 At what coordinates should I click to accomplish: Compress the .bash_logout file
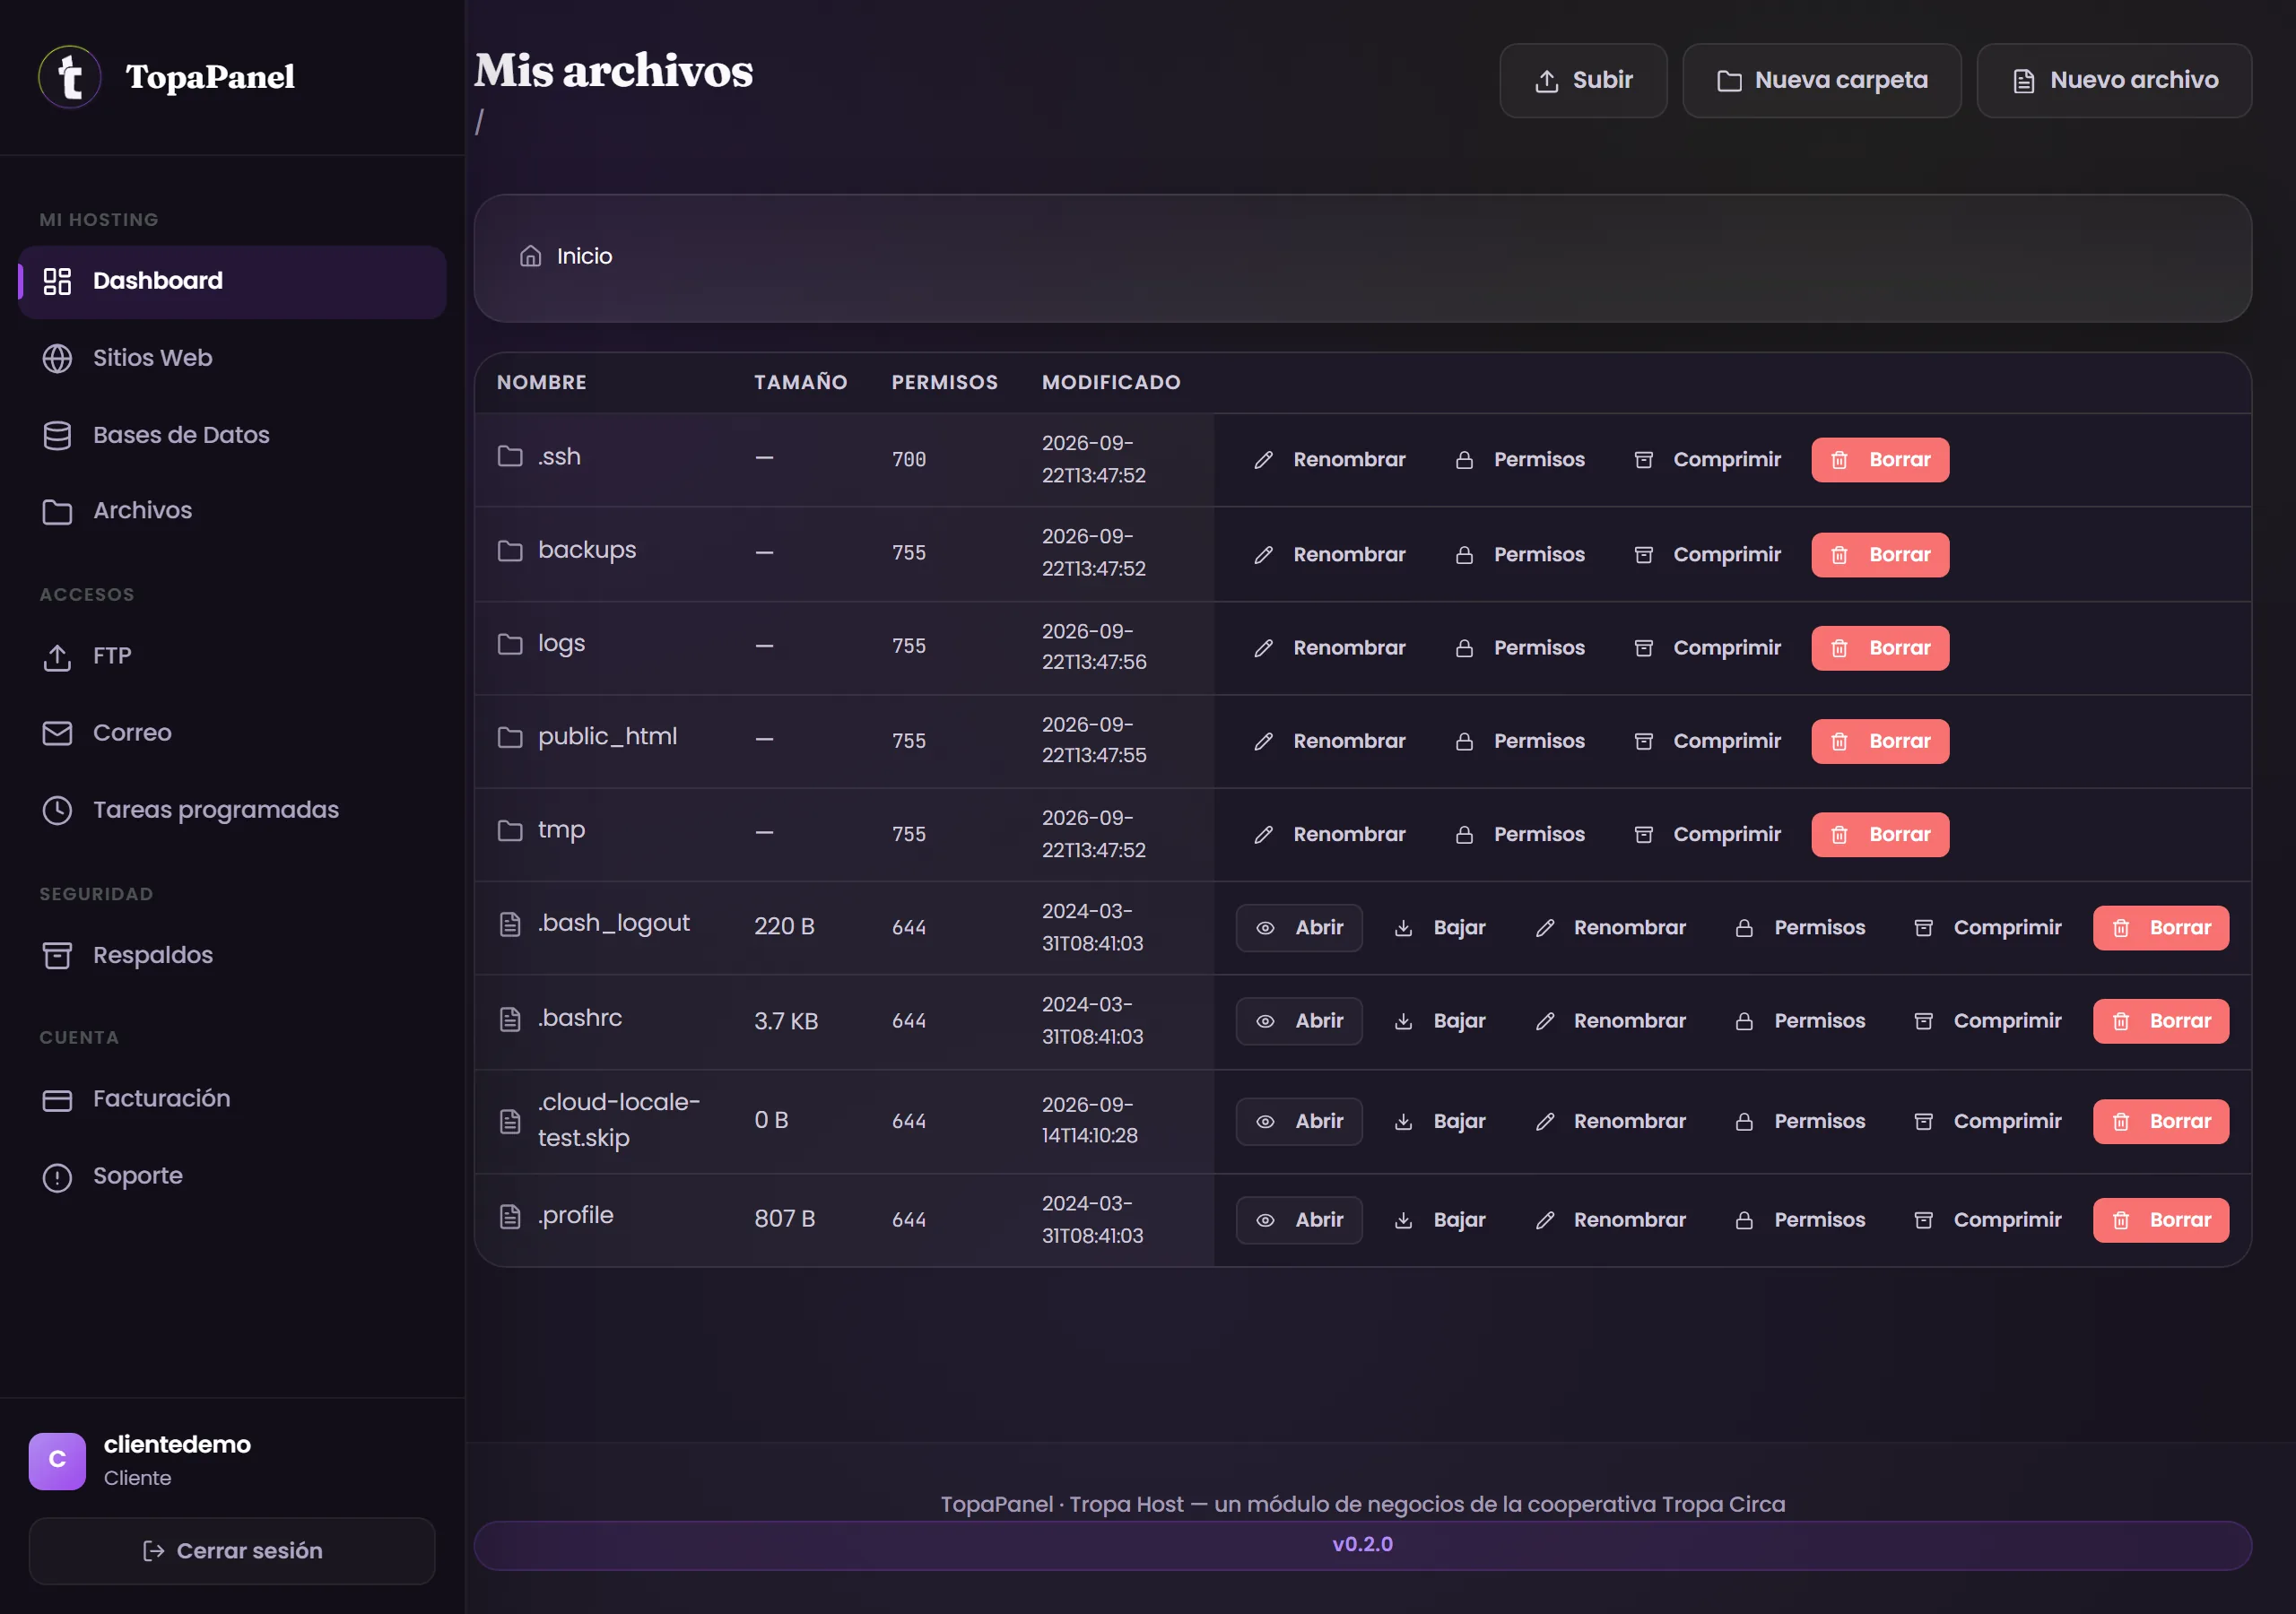[x=1988, y=928]
